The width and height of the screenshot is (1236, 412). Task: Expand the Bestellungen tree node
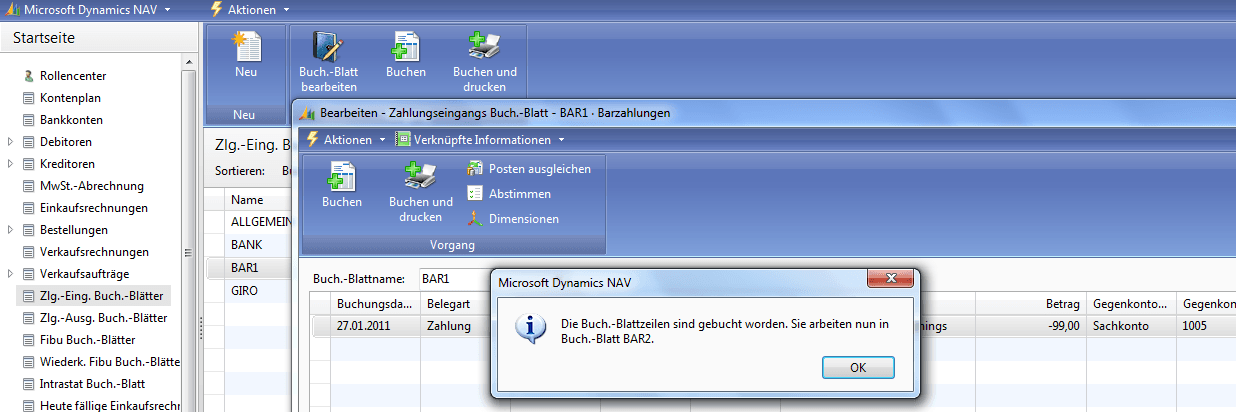pyautogui.click(x=10, y=230)
